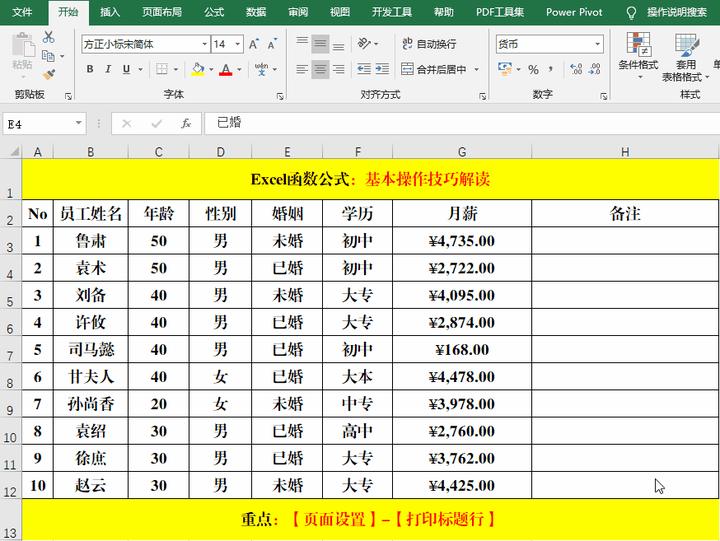Apply red font color A
Image resolution: width=720 pixels, height=541 pixels.
click(225, 69)
